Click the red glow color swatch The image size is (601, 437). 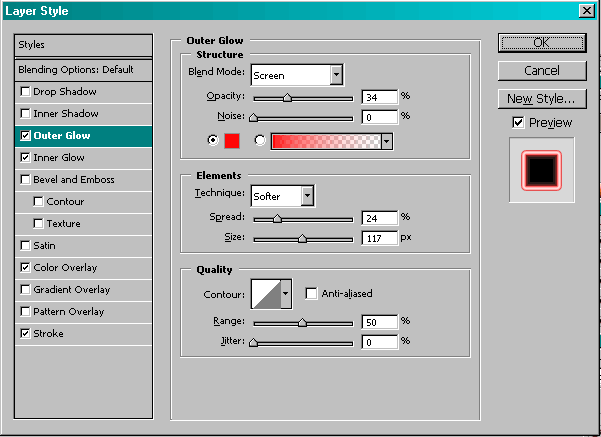click(x=232, y=140)
